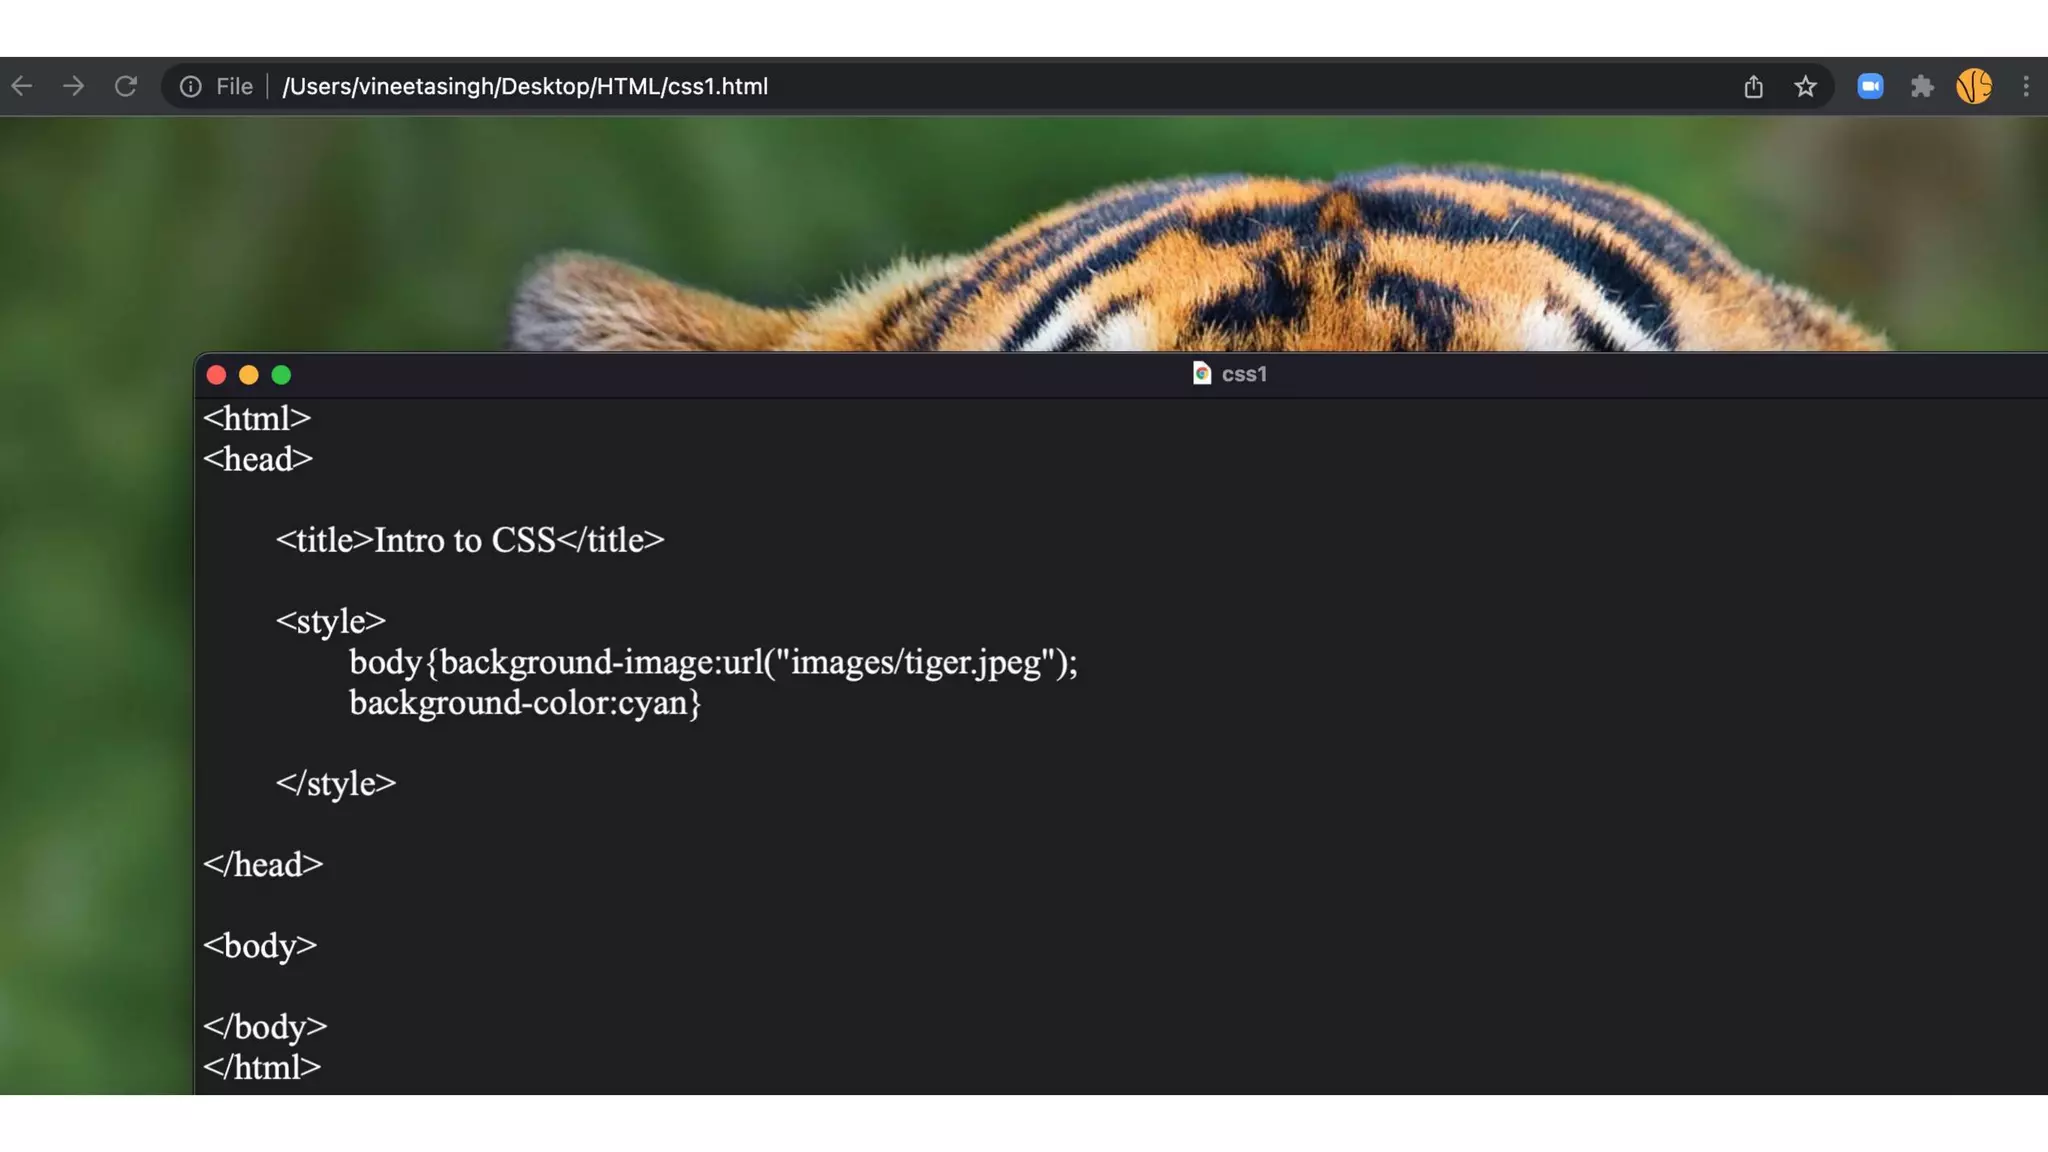Open the Chrome profile avatar

pos(1974,87)
